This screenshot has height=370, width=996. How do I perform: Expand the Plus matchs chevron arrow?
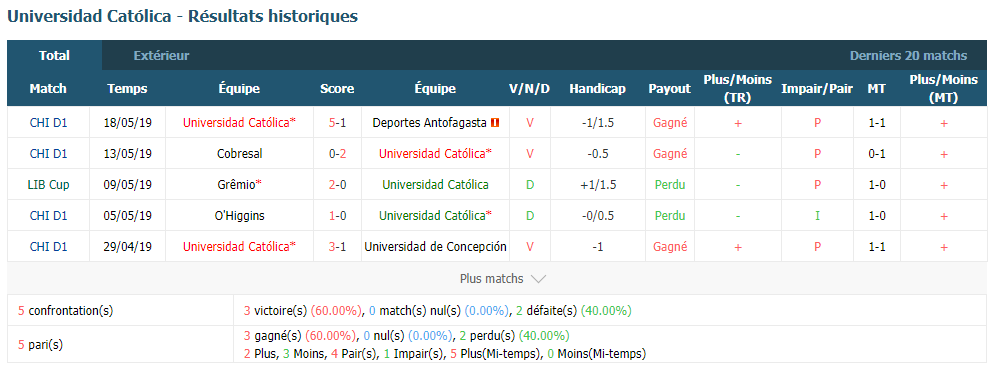[538, 279]
